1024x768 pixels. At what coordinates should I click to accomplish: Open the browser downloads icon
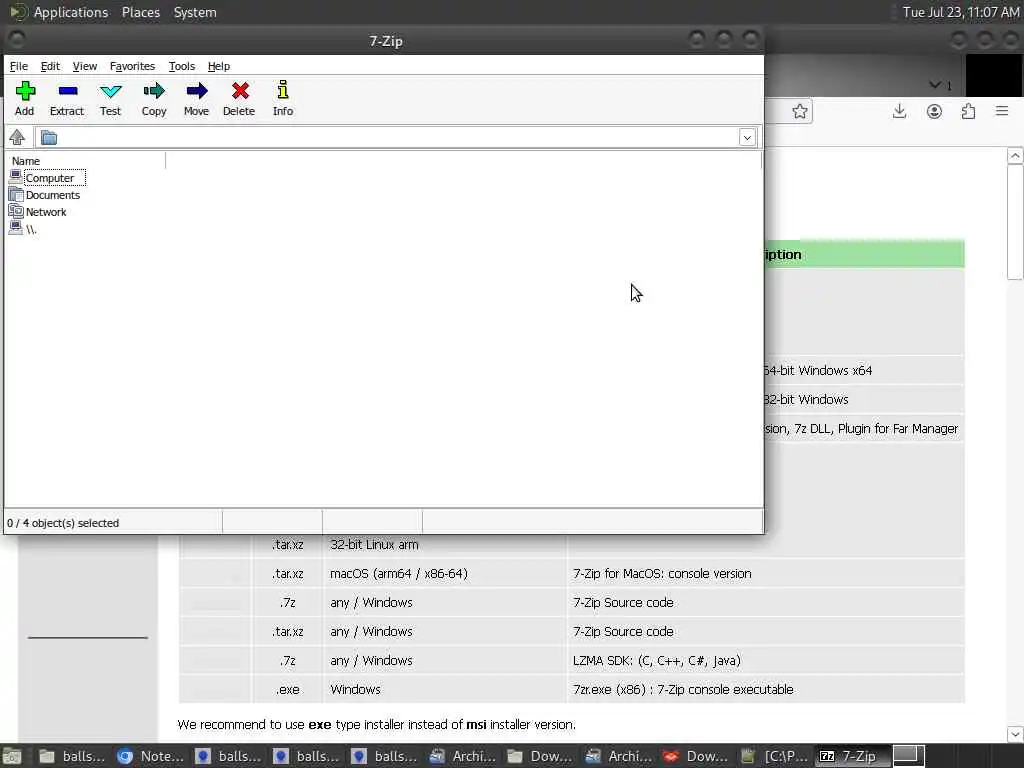click(x=899, y=111)
